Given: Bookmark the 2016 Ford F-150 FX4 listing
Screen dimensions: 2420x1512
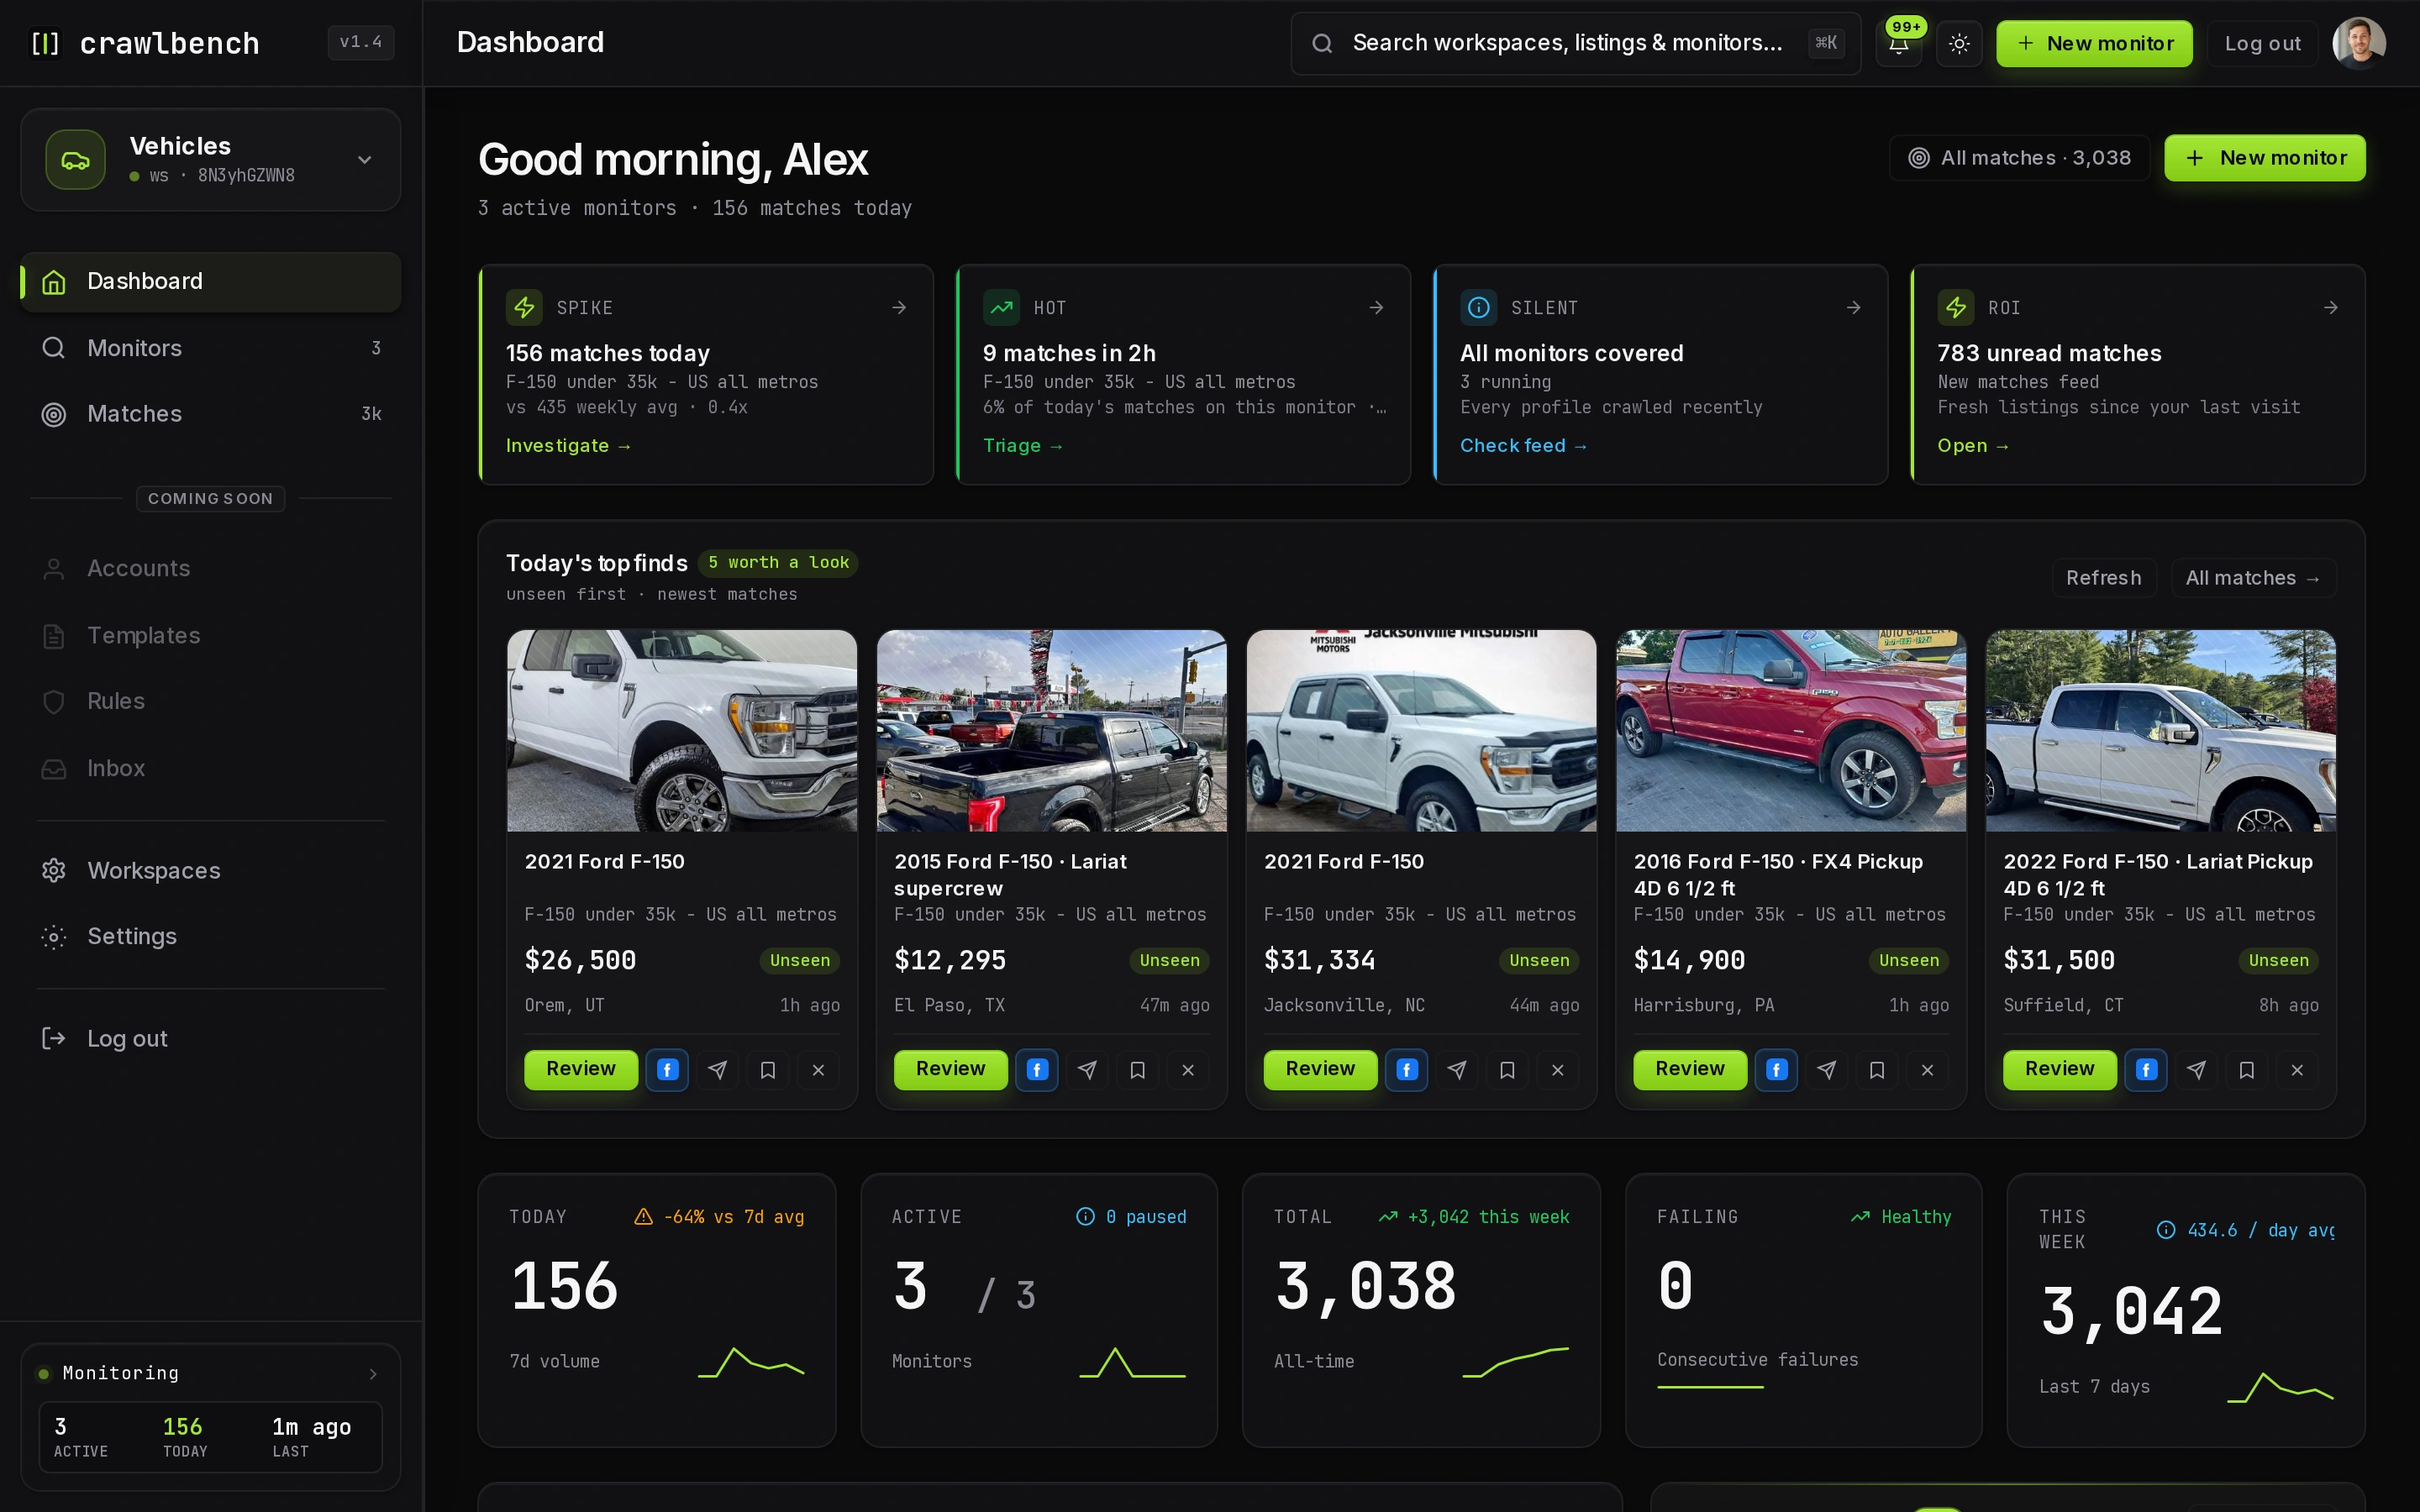Looking at the screenshot, I should click(x=1877, y=1070).
